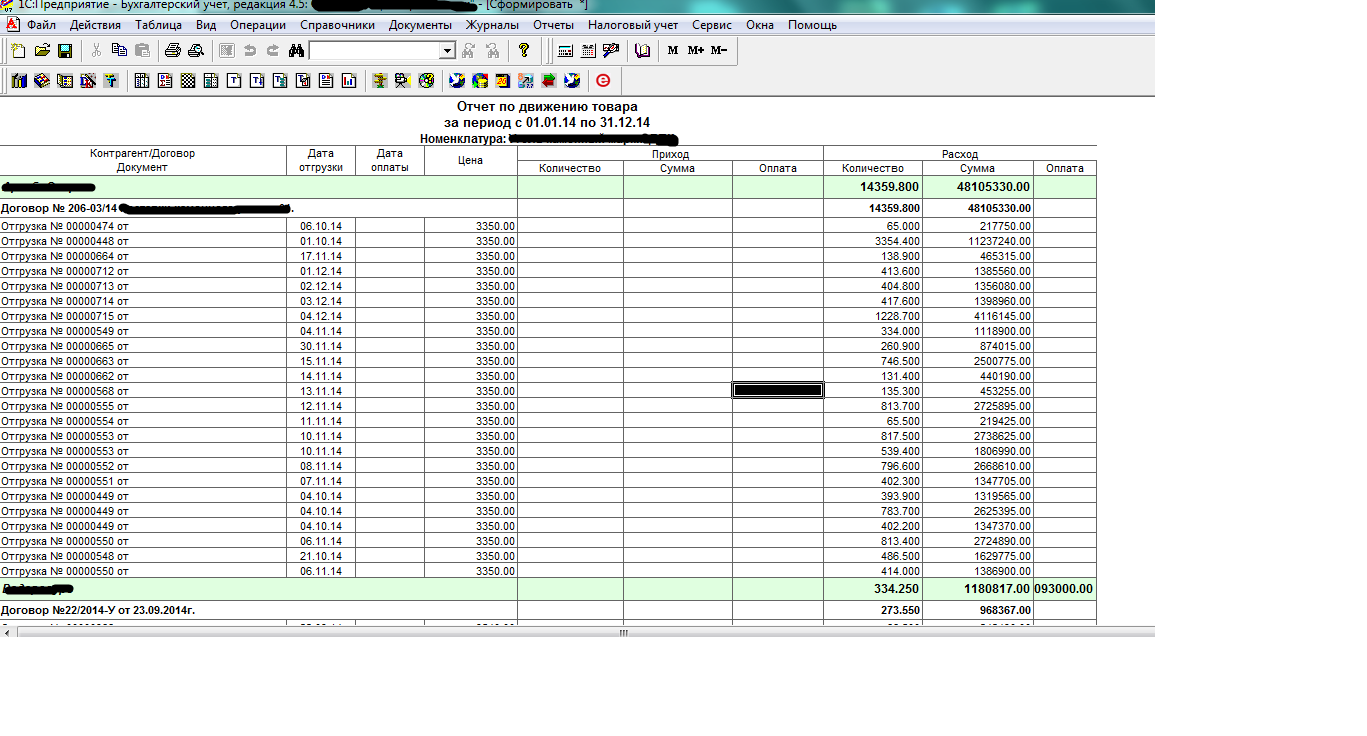Screen dimensions: 1367x736
Task: Click the horizontal scrollbar at bottom
Action: 623,632
